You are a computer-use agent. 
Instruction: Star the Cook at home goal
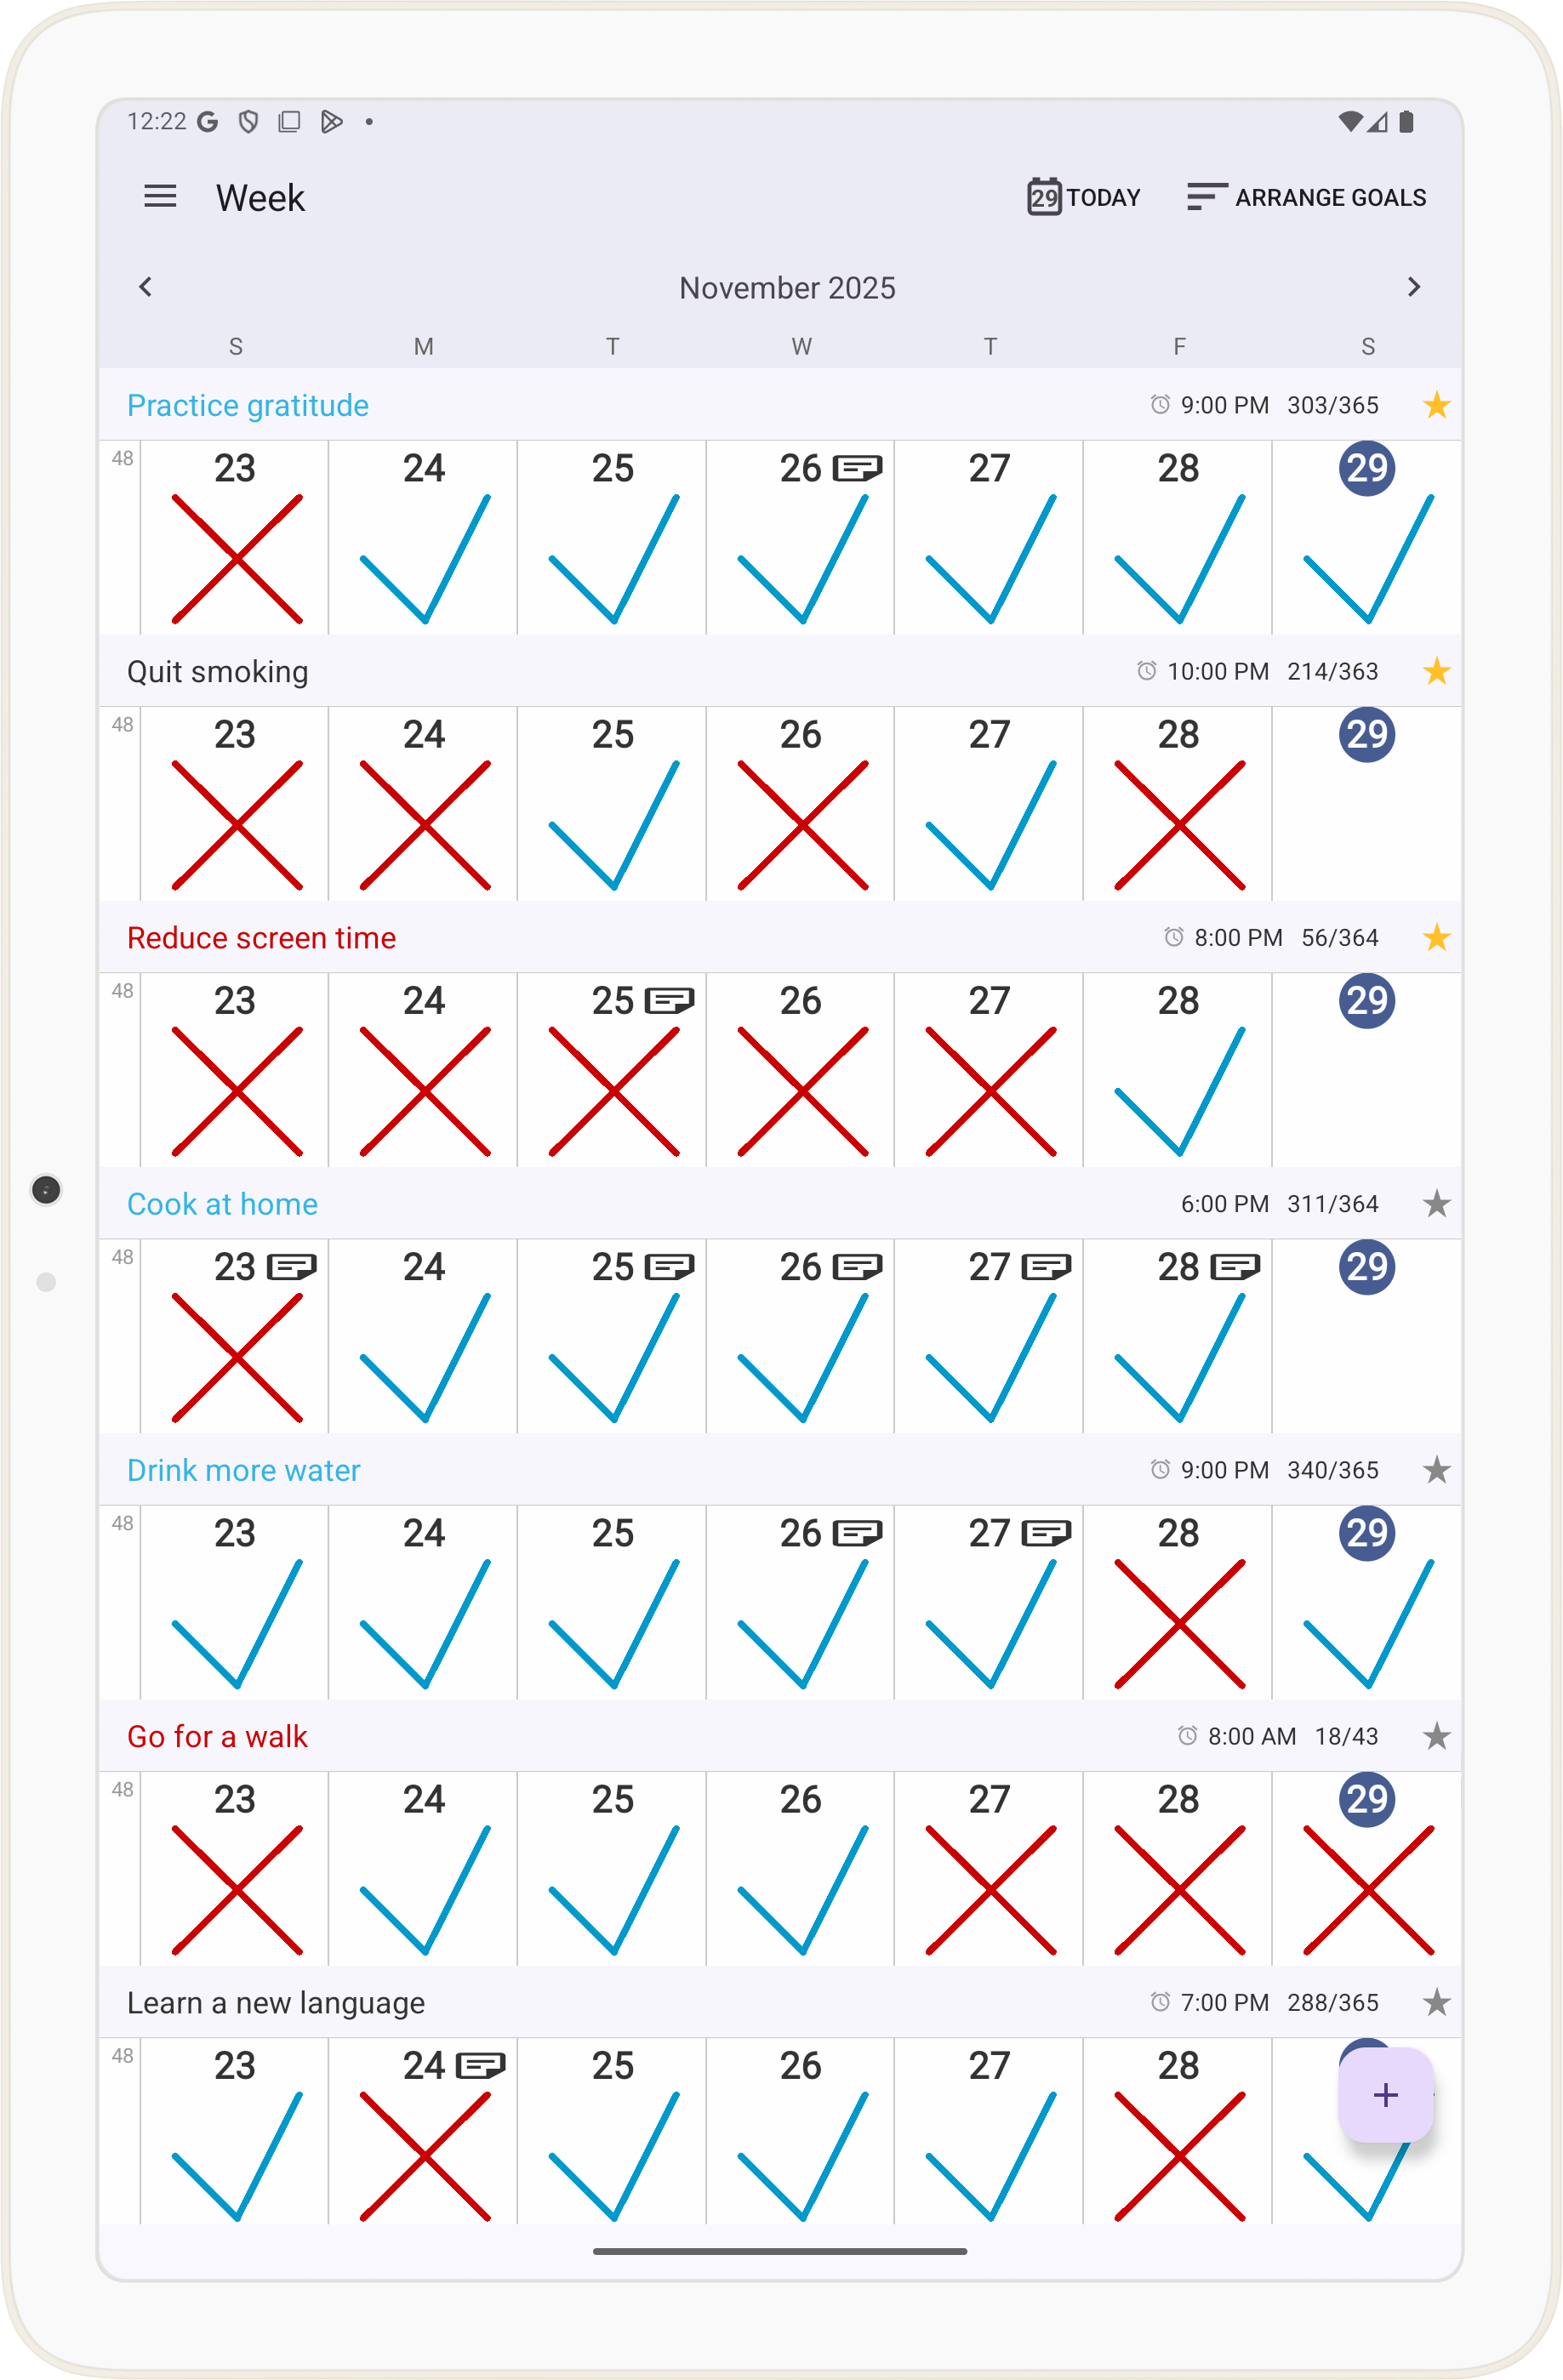(1436, 1204)
